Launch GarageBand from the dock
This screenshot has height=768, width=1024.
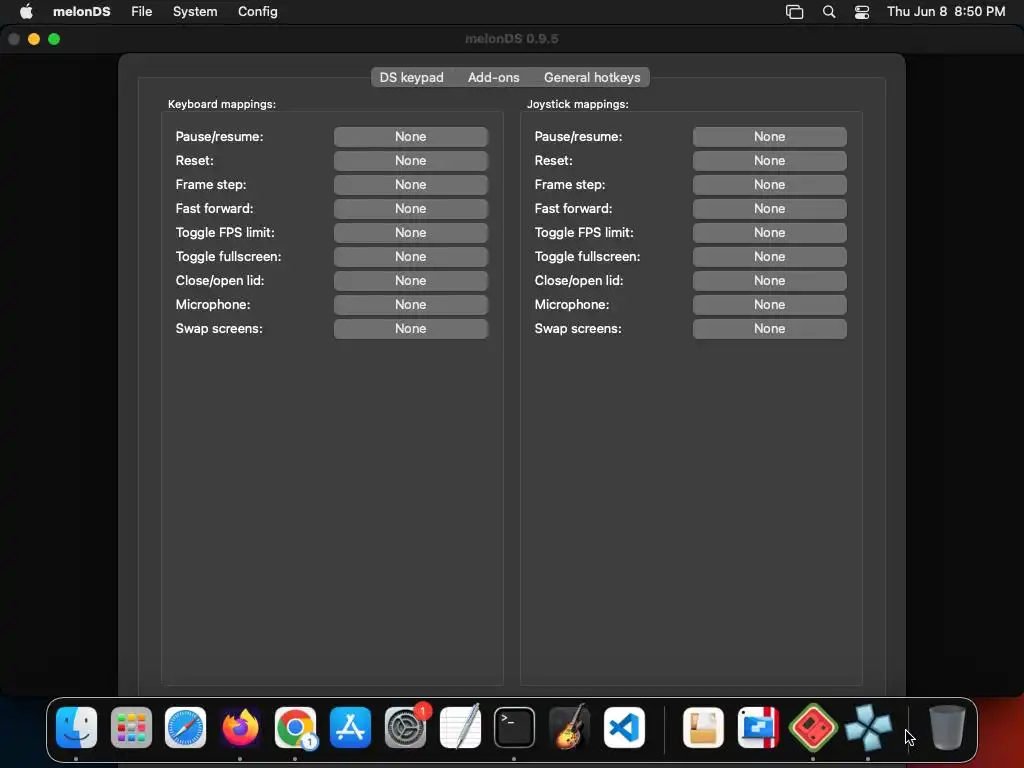coord(569,727)
